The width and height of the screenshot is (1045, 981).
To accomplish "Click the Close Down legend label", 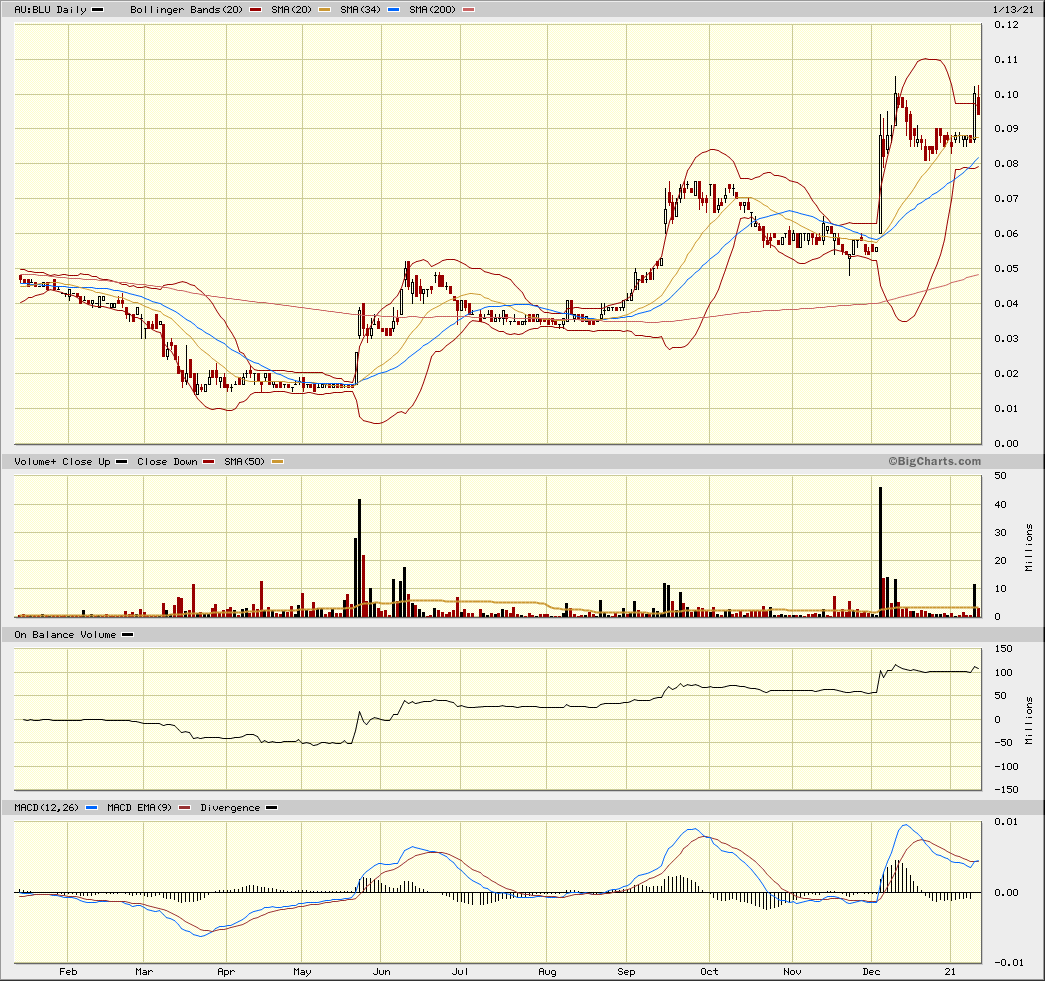I will tap(167, 461).
